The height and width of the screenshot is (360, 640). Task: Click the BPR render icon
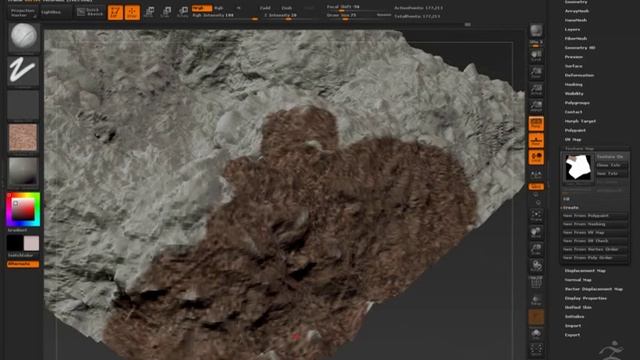click(x=536, y=30)
